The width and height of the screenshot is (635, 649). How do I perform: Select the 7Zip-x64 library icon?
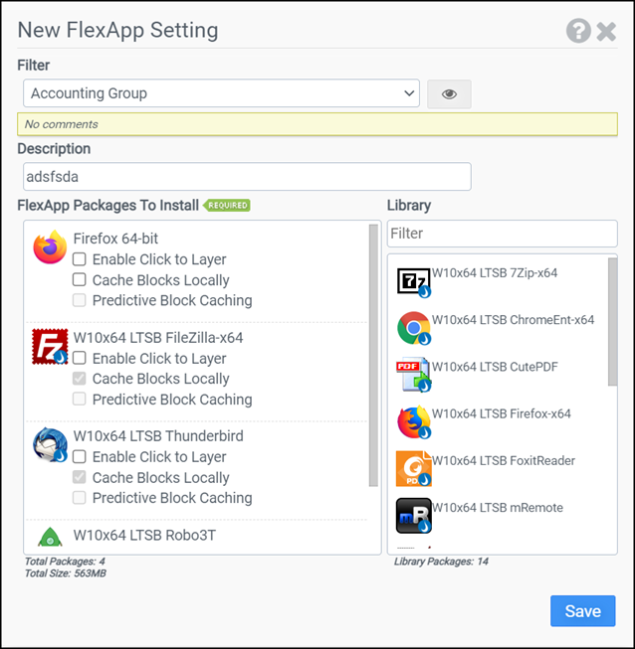(x=413, y=282)
